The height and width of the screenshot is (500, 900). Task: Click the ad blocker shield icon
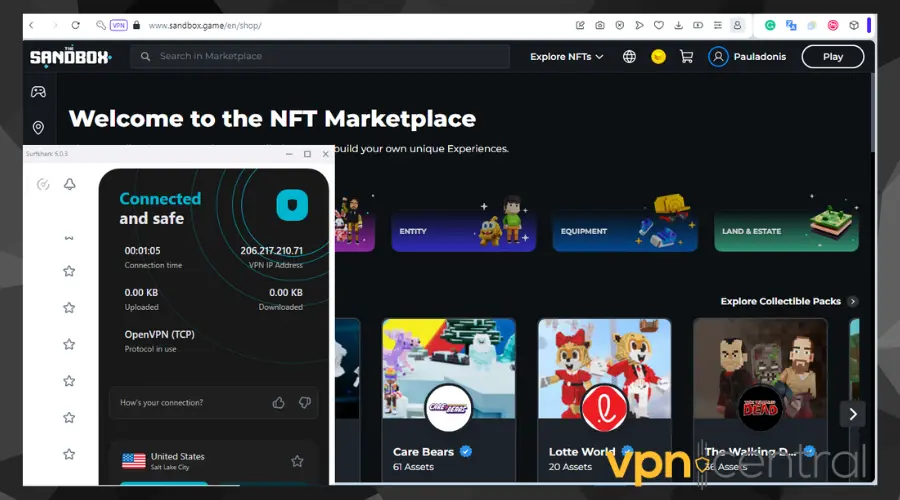(x=619, y=25)
